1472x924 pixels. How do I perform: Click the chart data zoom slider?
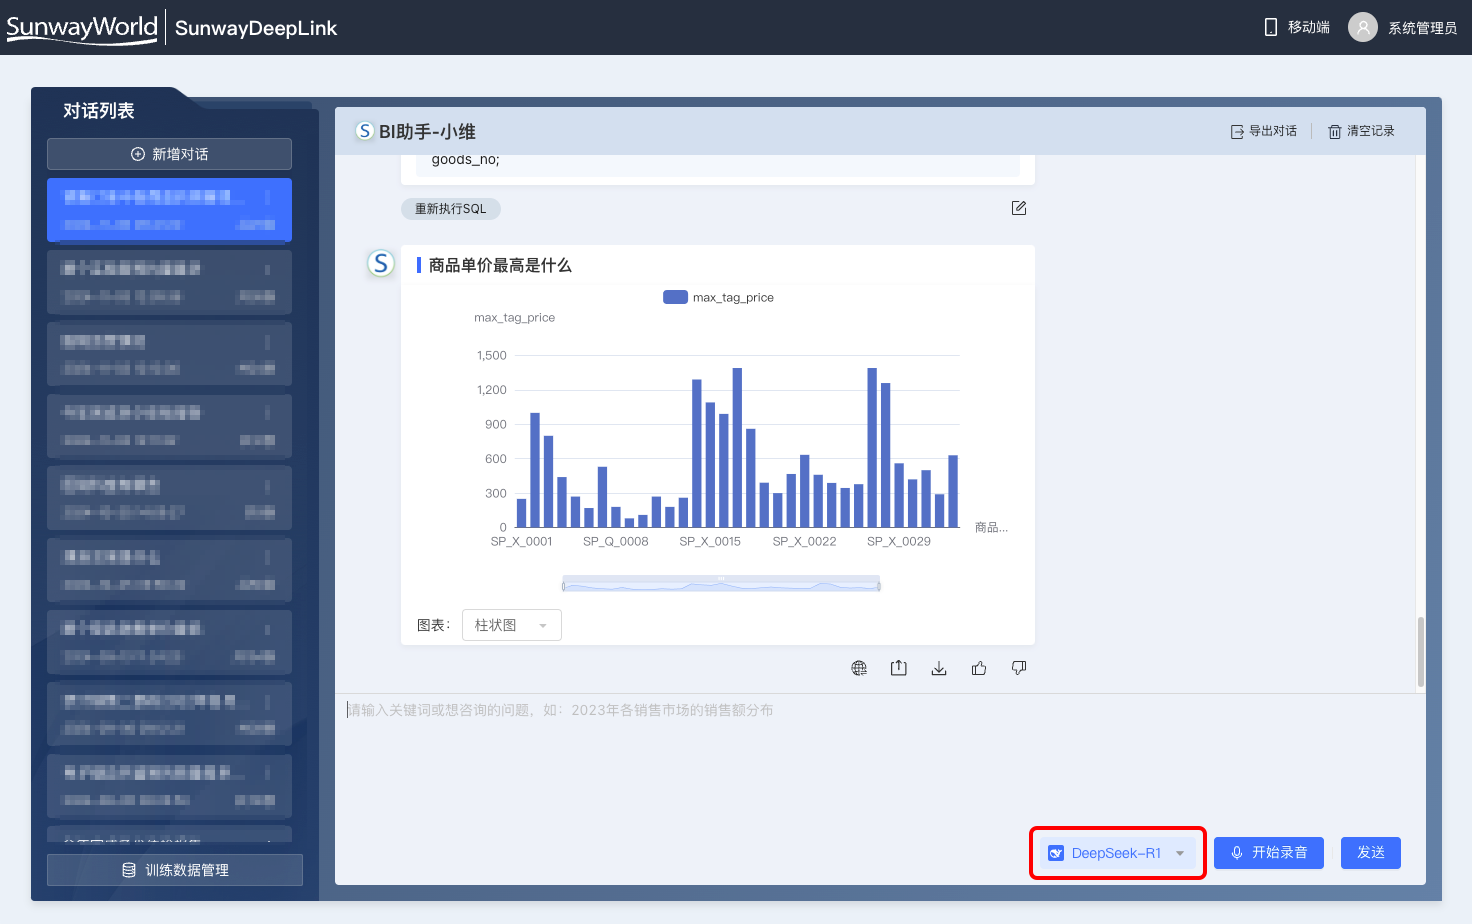click(721, 585)
